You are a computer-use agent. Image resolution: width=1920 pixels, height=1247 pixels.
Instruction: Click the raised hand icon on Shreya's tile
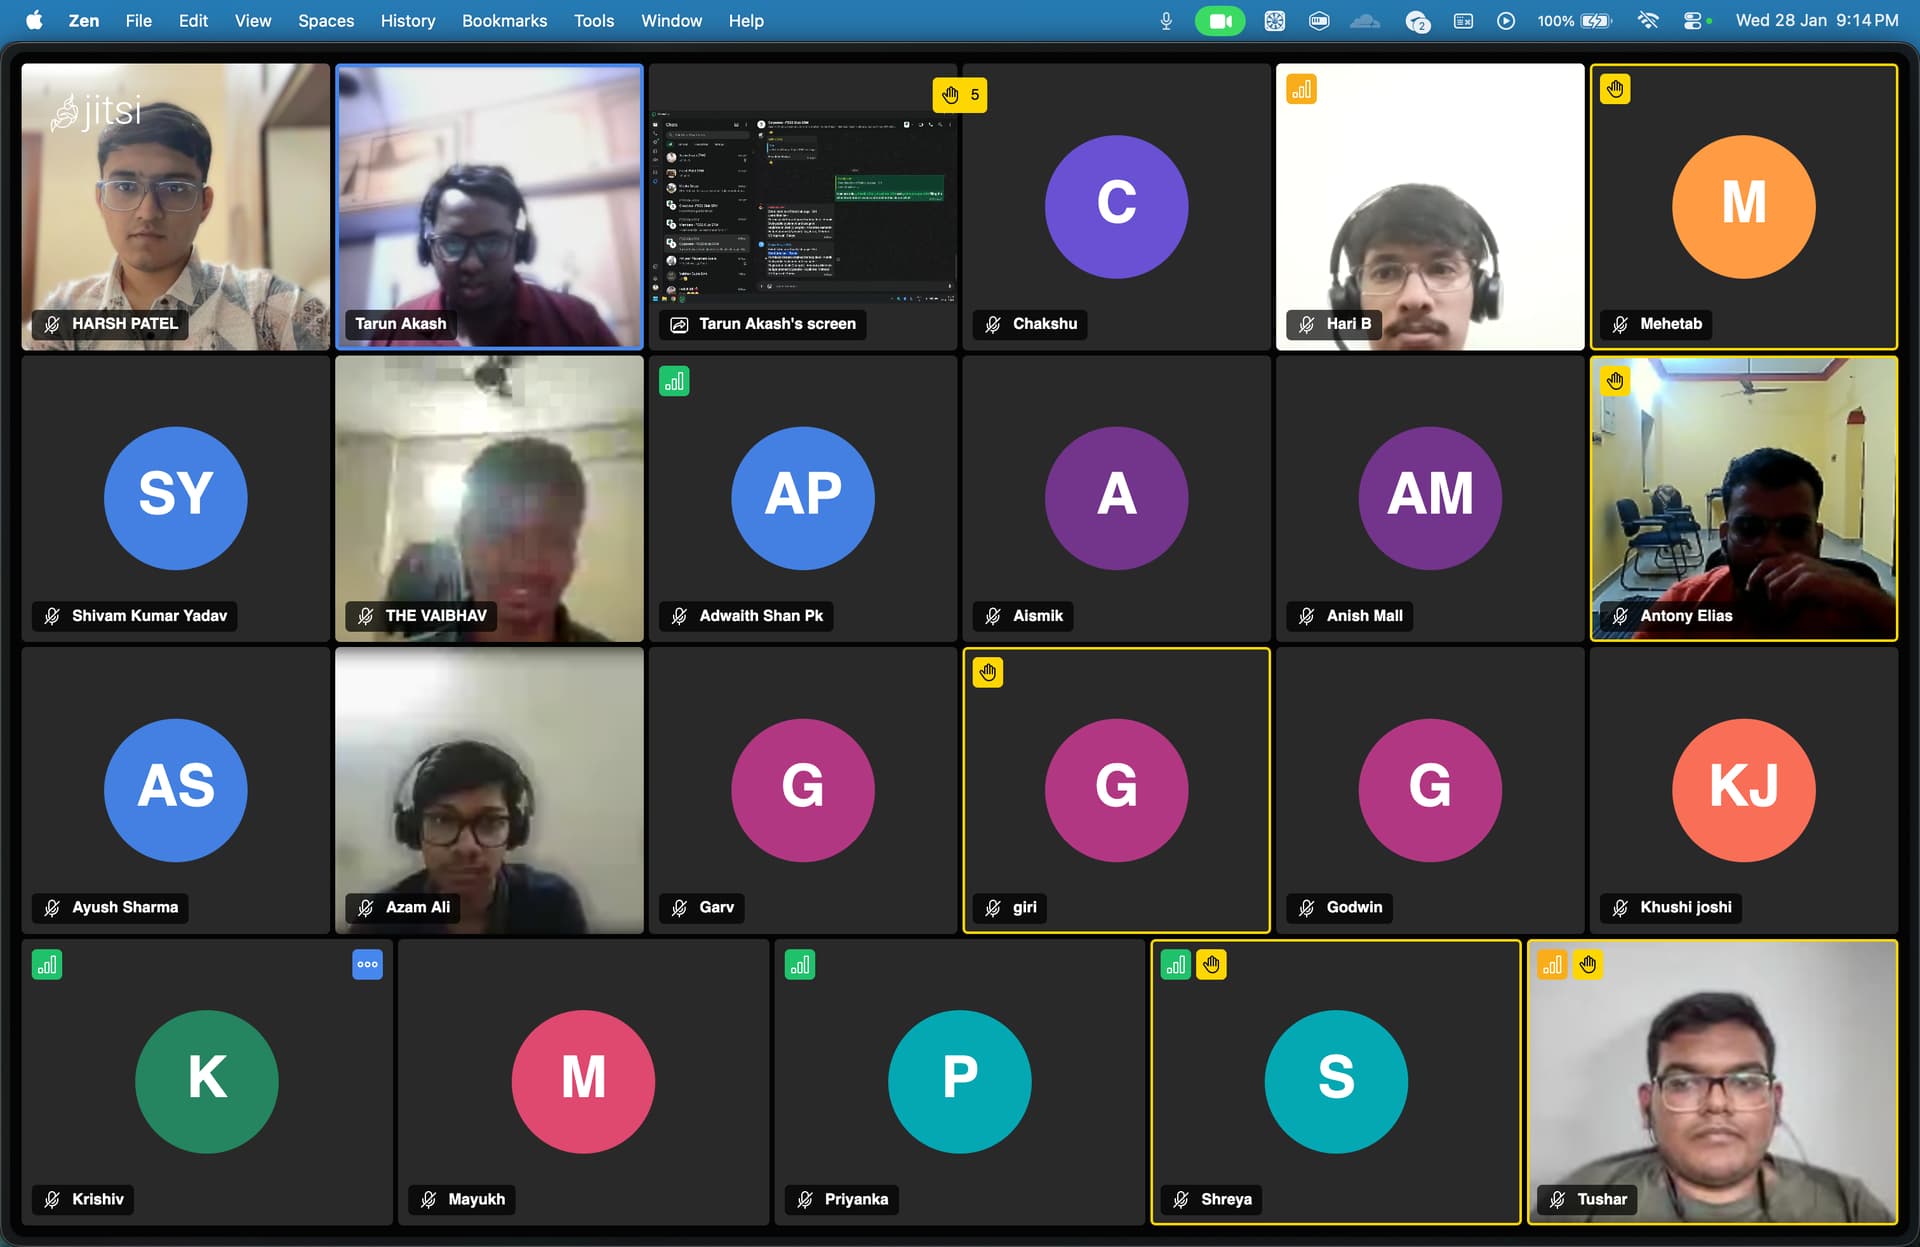click(x=1211, y=964)
